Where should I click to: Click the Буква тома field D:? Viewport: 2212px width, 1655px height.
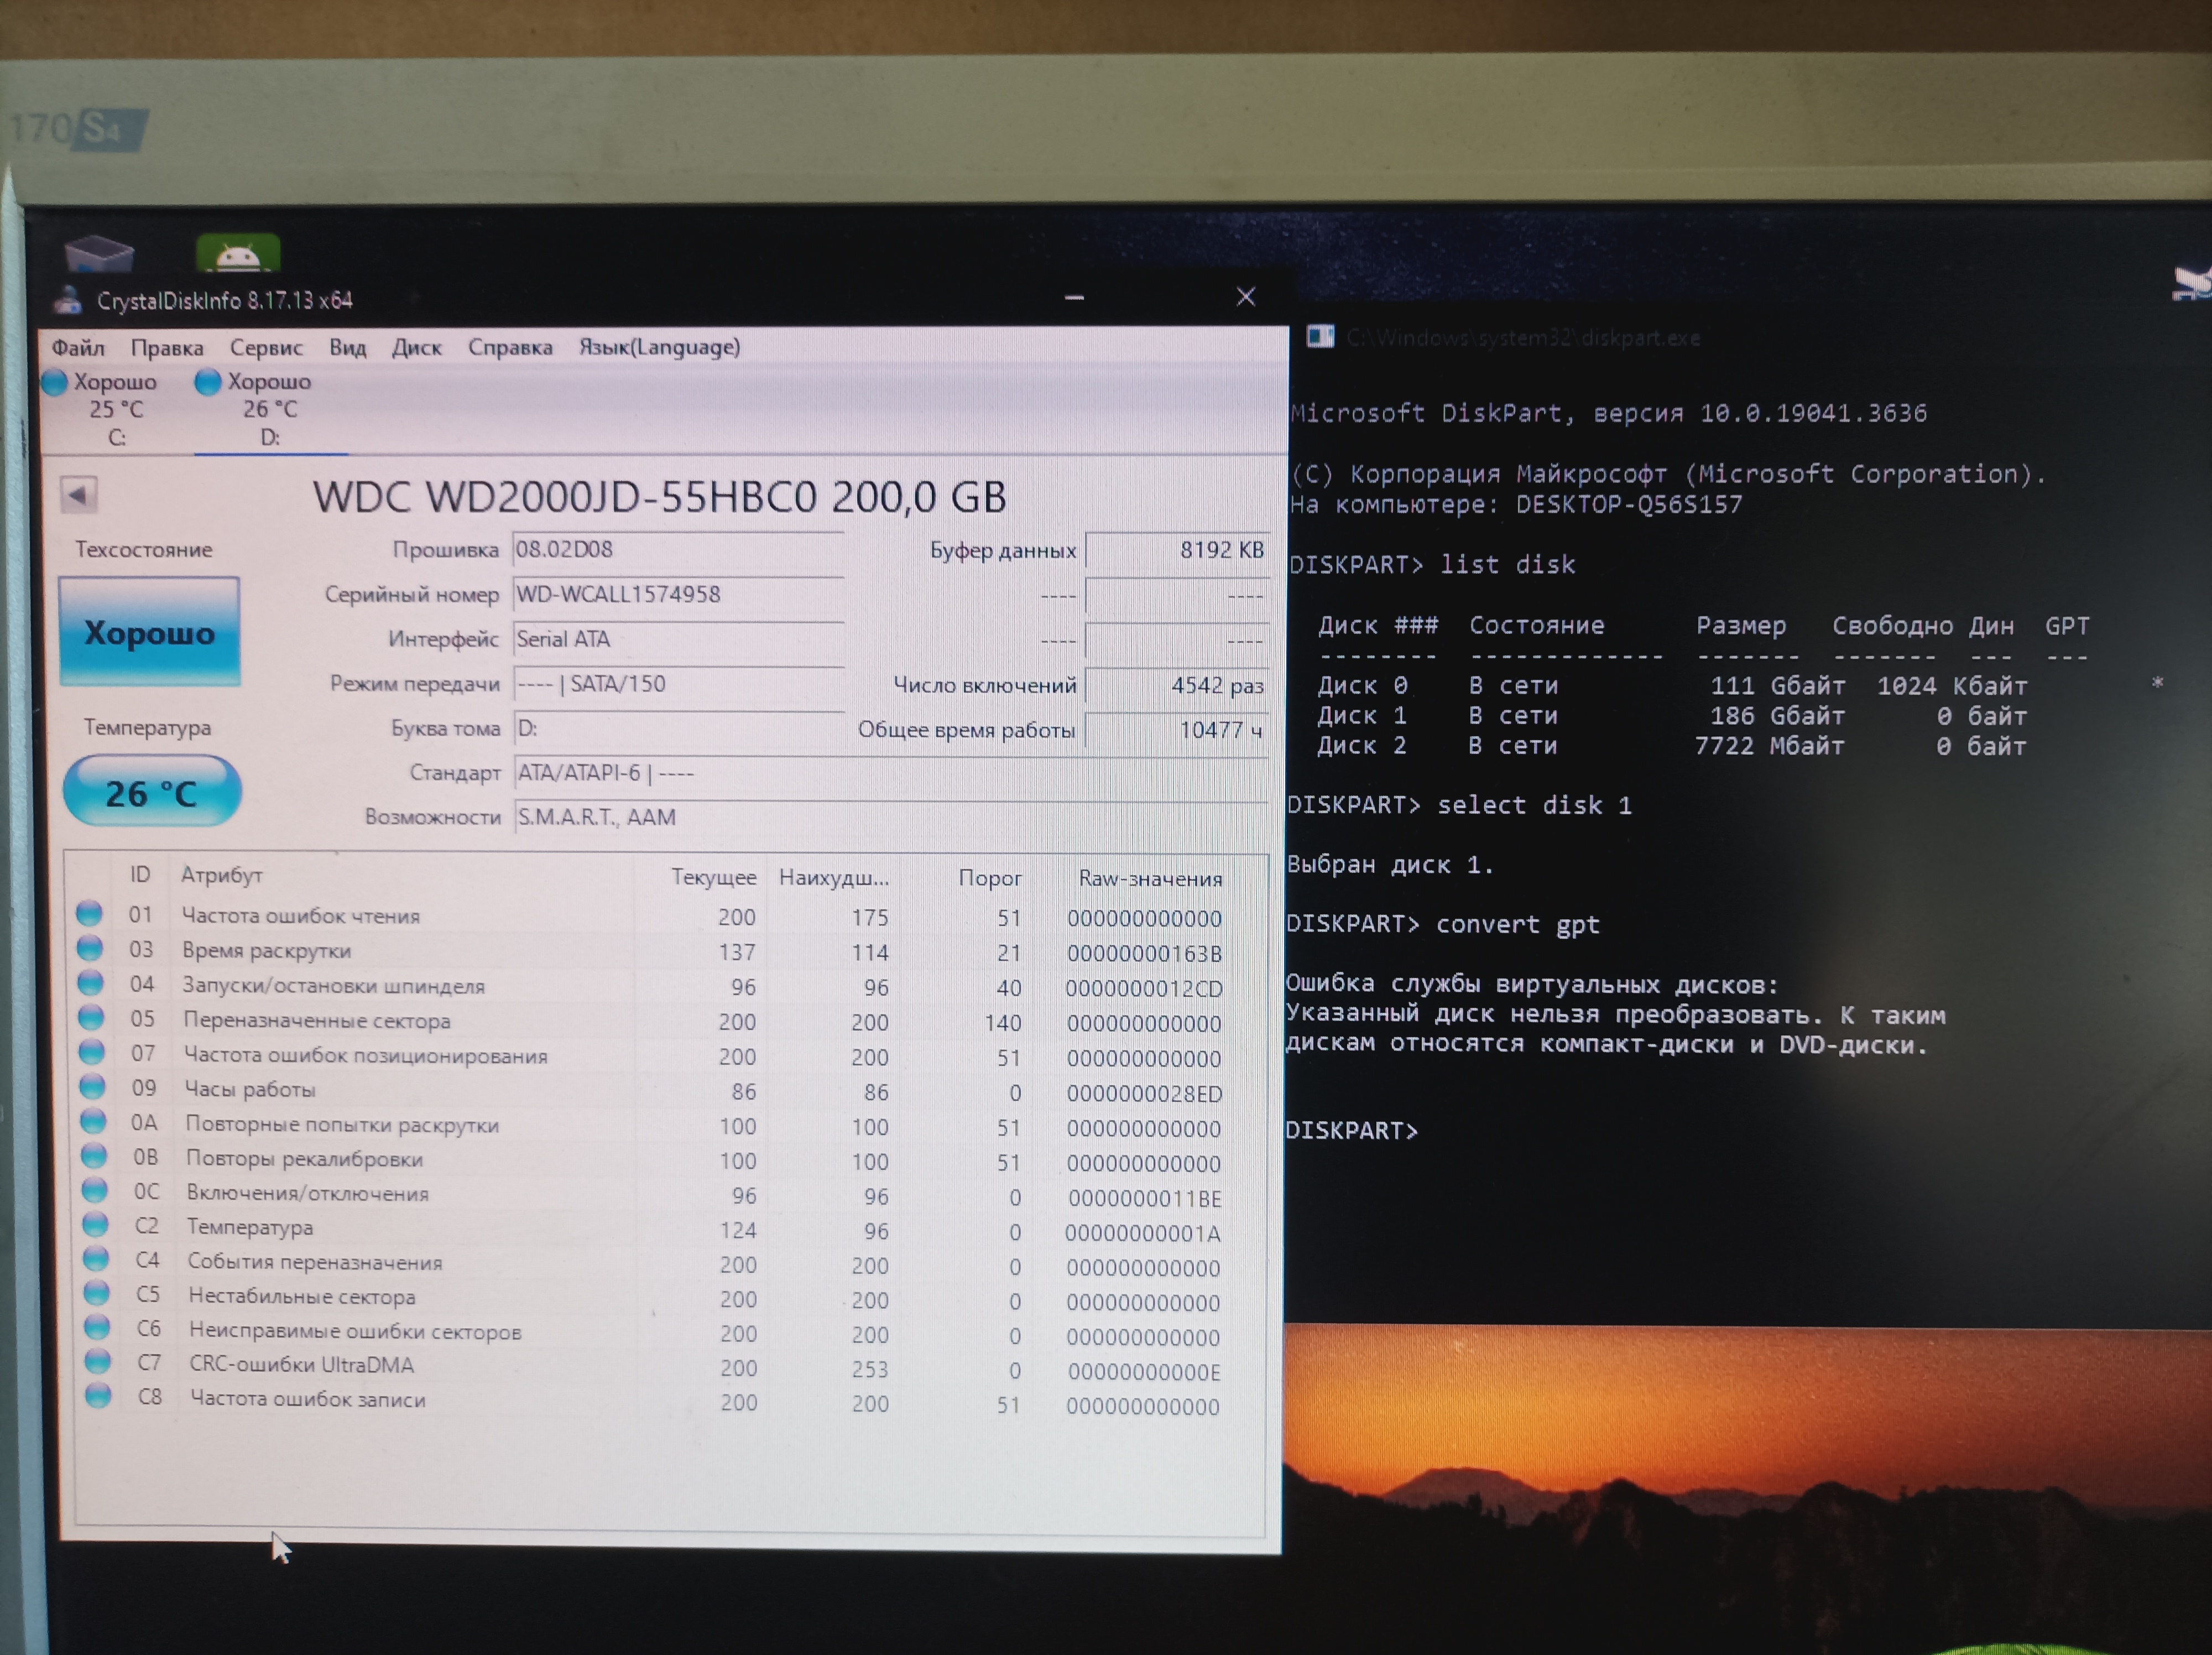point(678,729)
